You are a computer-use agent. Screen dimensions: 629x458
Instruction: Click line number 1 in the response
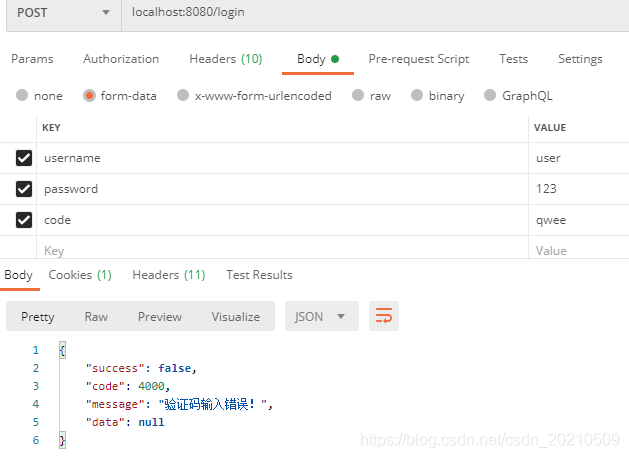36,350
